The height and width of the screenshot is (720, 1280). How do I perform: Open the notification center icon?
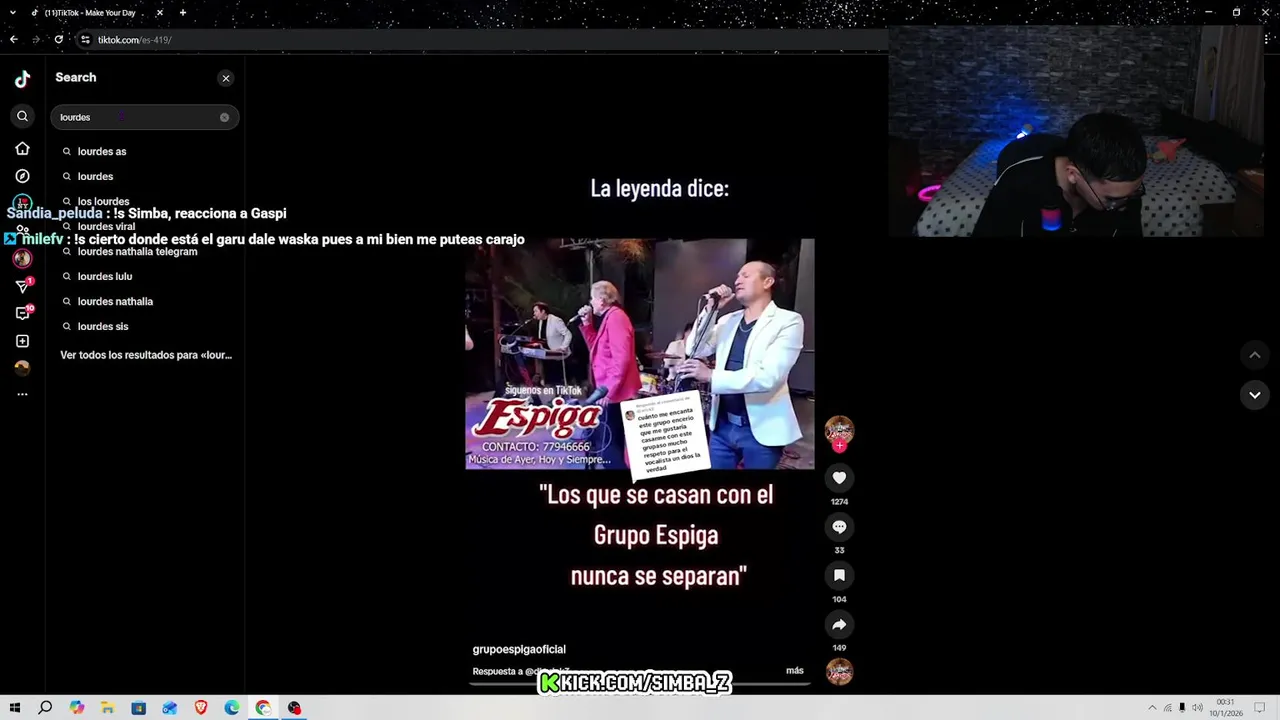(x=1260, y=708)
